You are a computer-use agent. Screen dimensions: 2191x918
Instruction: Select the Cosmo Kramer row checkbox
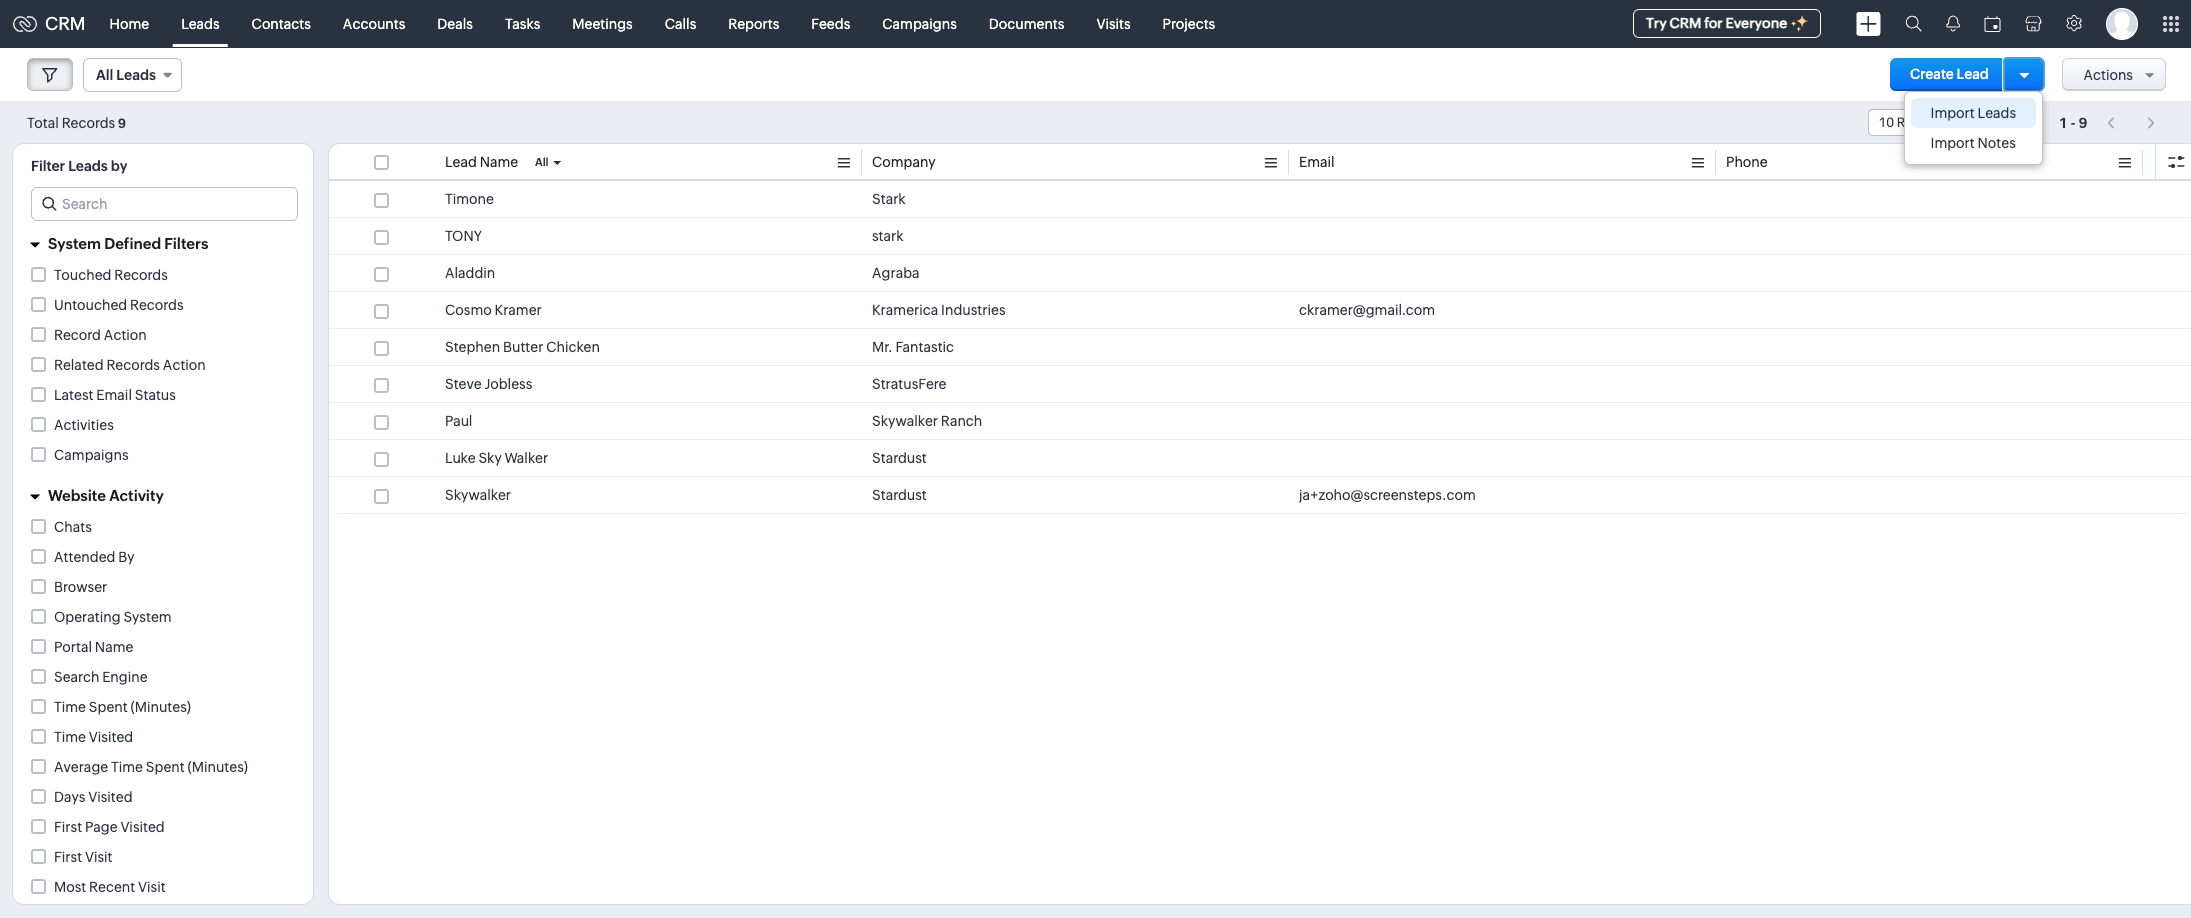pyautogui.click(x=381, y=311)
